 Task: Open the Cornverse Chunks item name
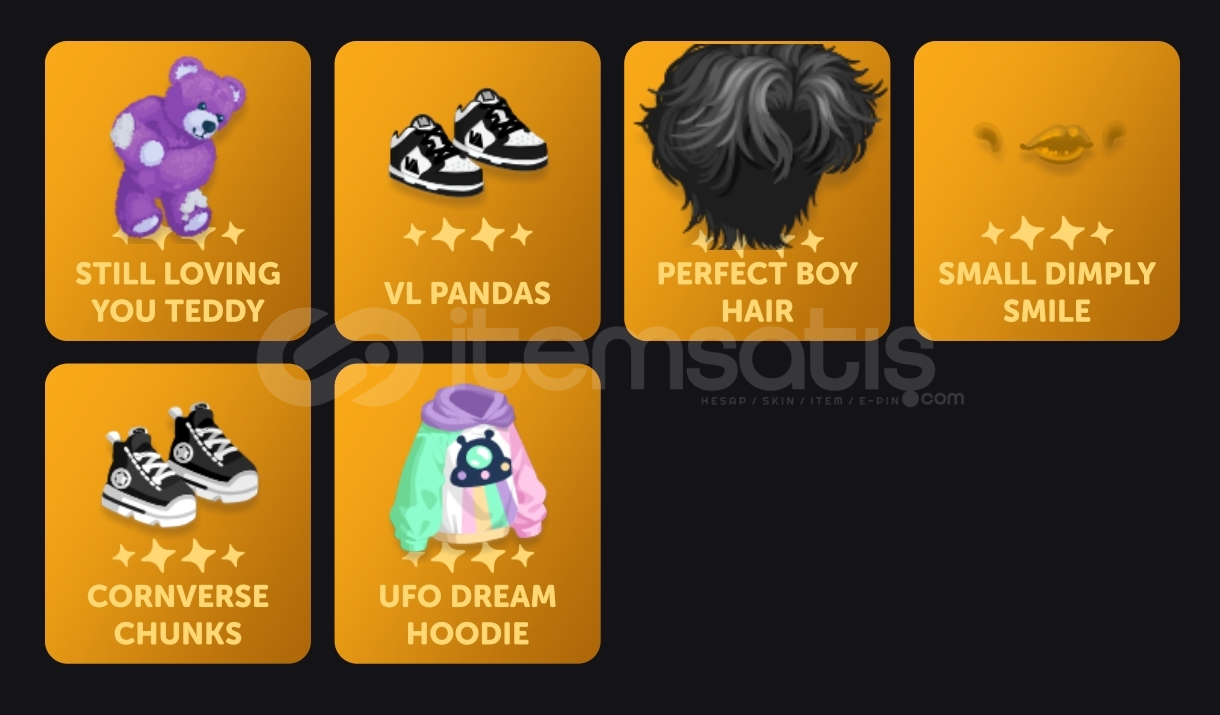pyautogui.click(x=178, y=614)
